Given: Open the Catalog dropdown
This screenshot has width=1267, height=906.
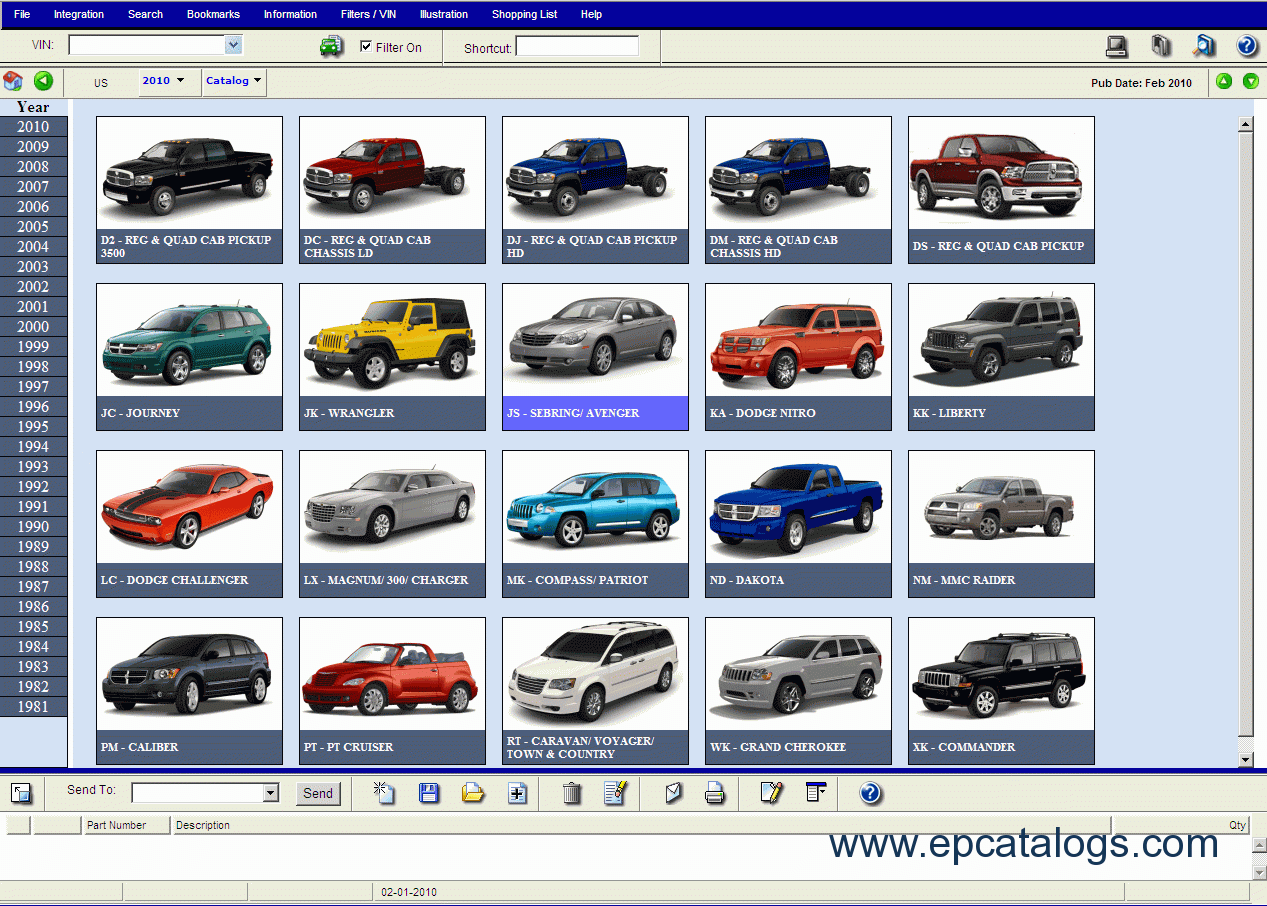Looking at the screenshot, I should point(234,81).
